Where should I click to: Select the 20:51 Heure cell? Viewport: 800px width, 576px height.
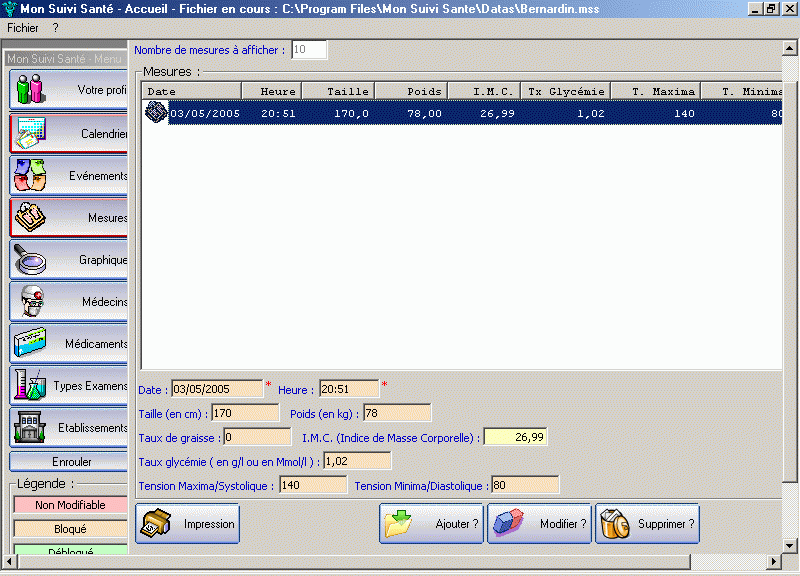point(278,113)
